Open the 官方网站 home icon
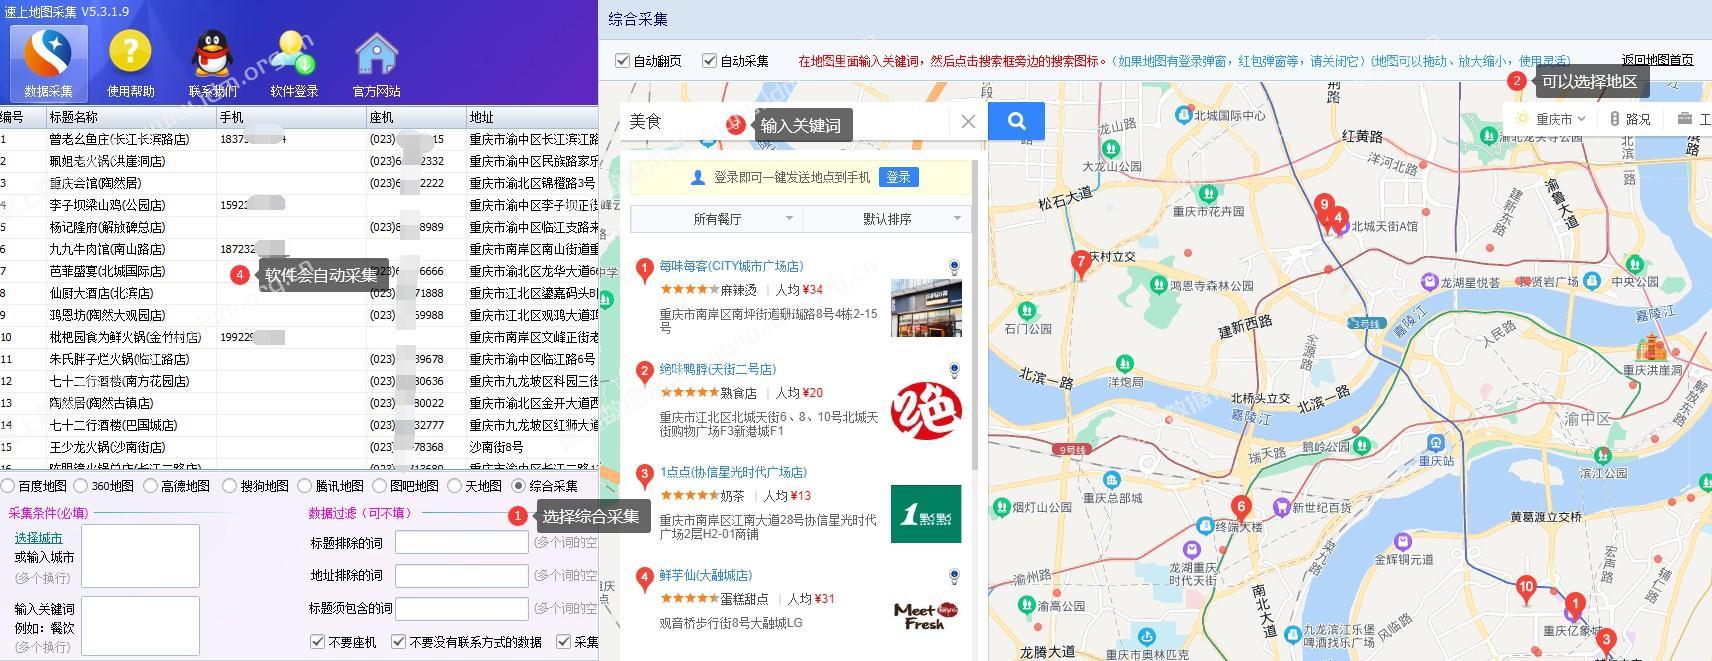The height and width of the screenshot is (661, 1712). (376, 63)
